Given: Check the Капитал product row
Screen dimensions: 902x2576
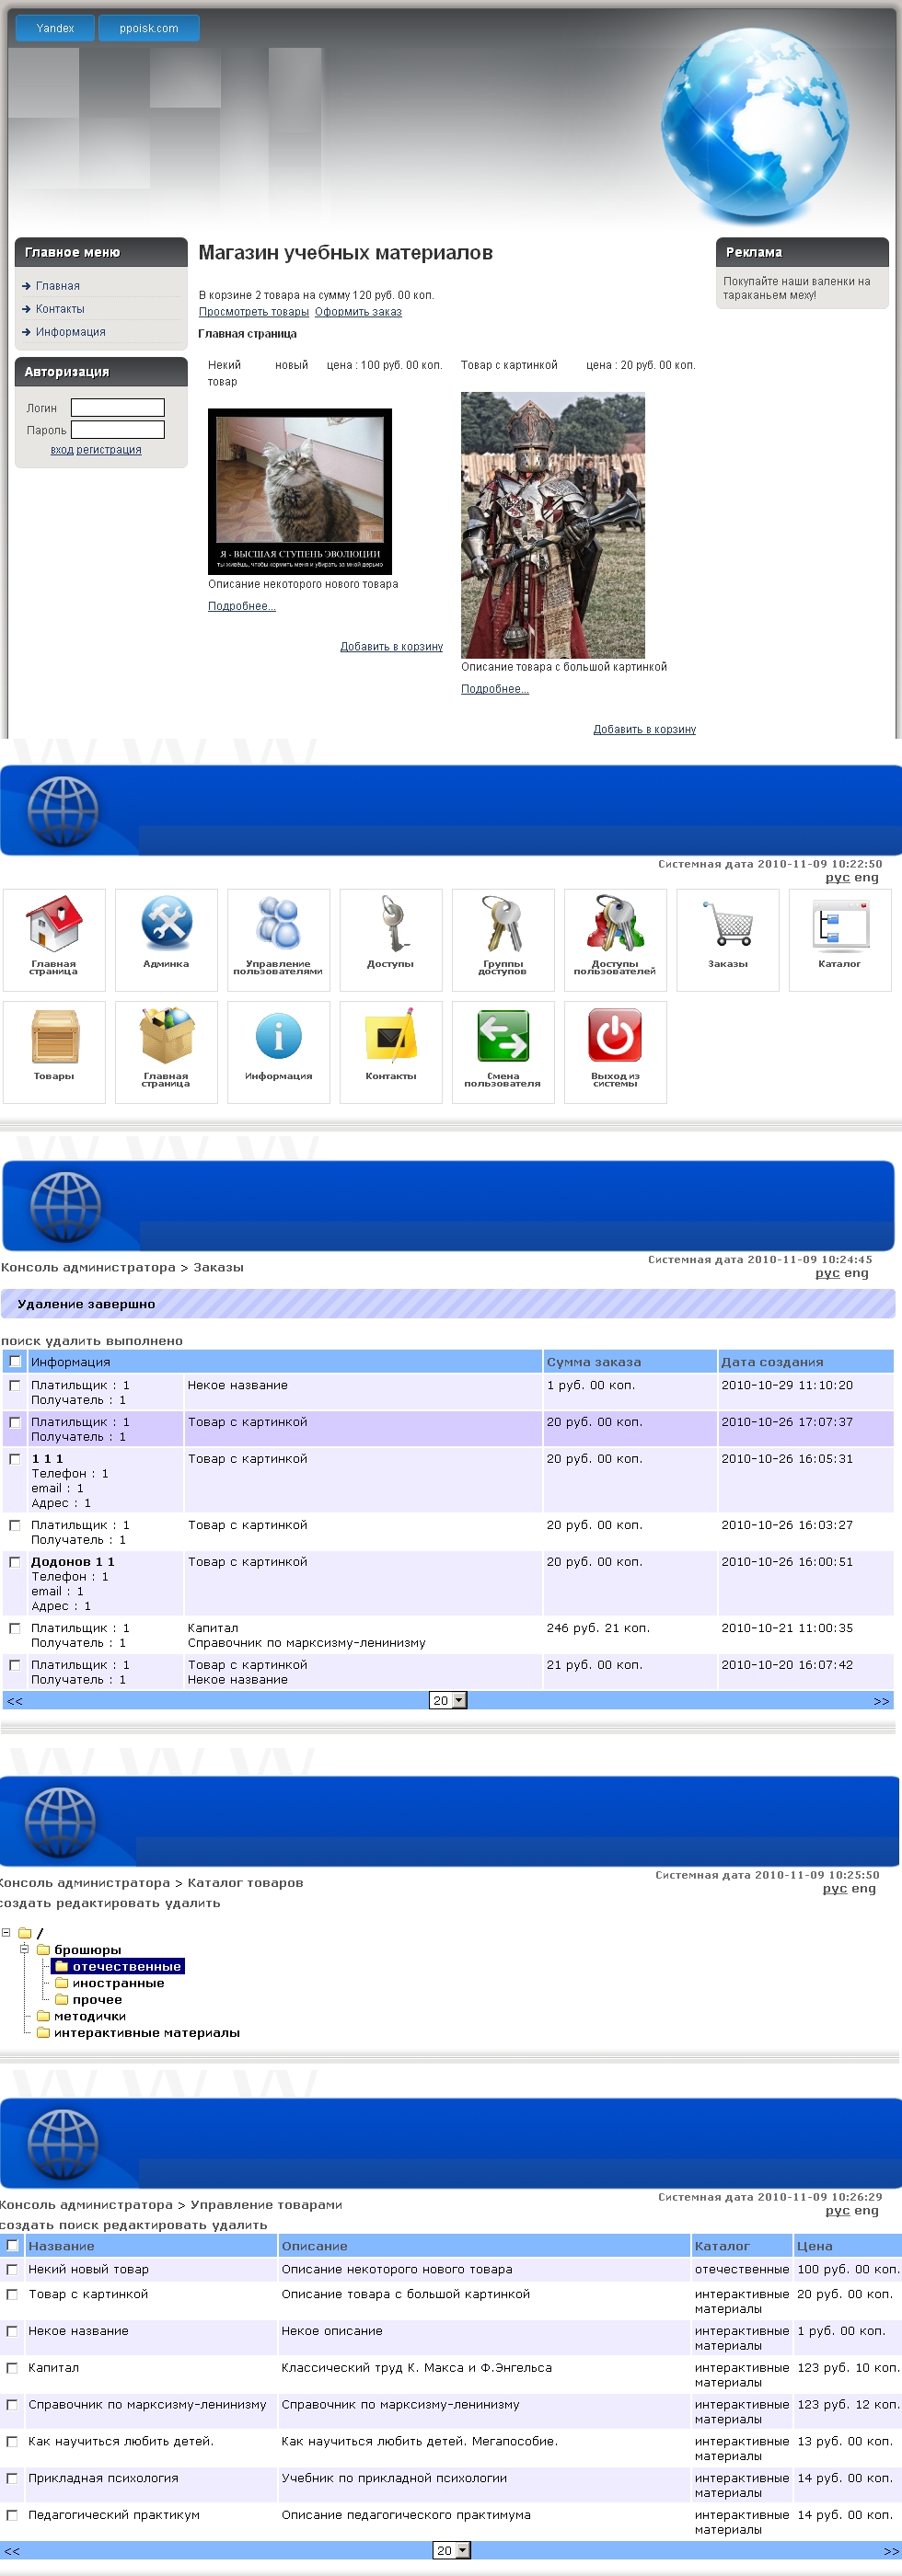Looking at the screenshot, I should tap(12, 2367).
